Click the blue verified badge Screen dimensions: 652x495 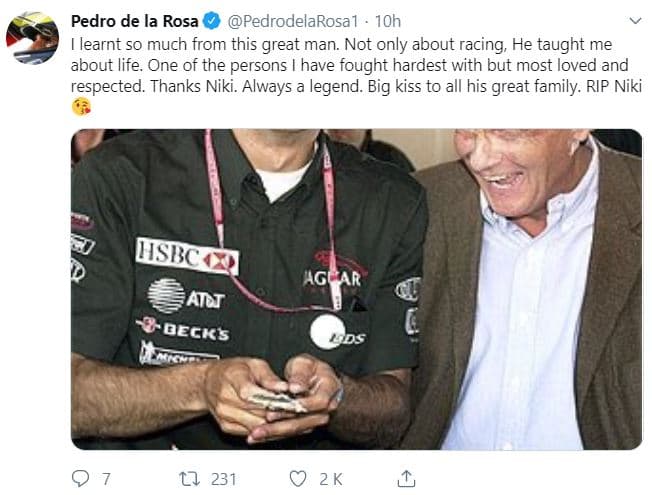[212, 21]
